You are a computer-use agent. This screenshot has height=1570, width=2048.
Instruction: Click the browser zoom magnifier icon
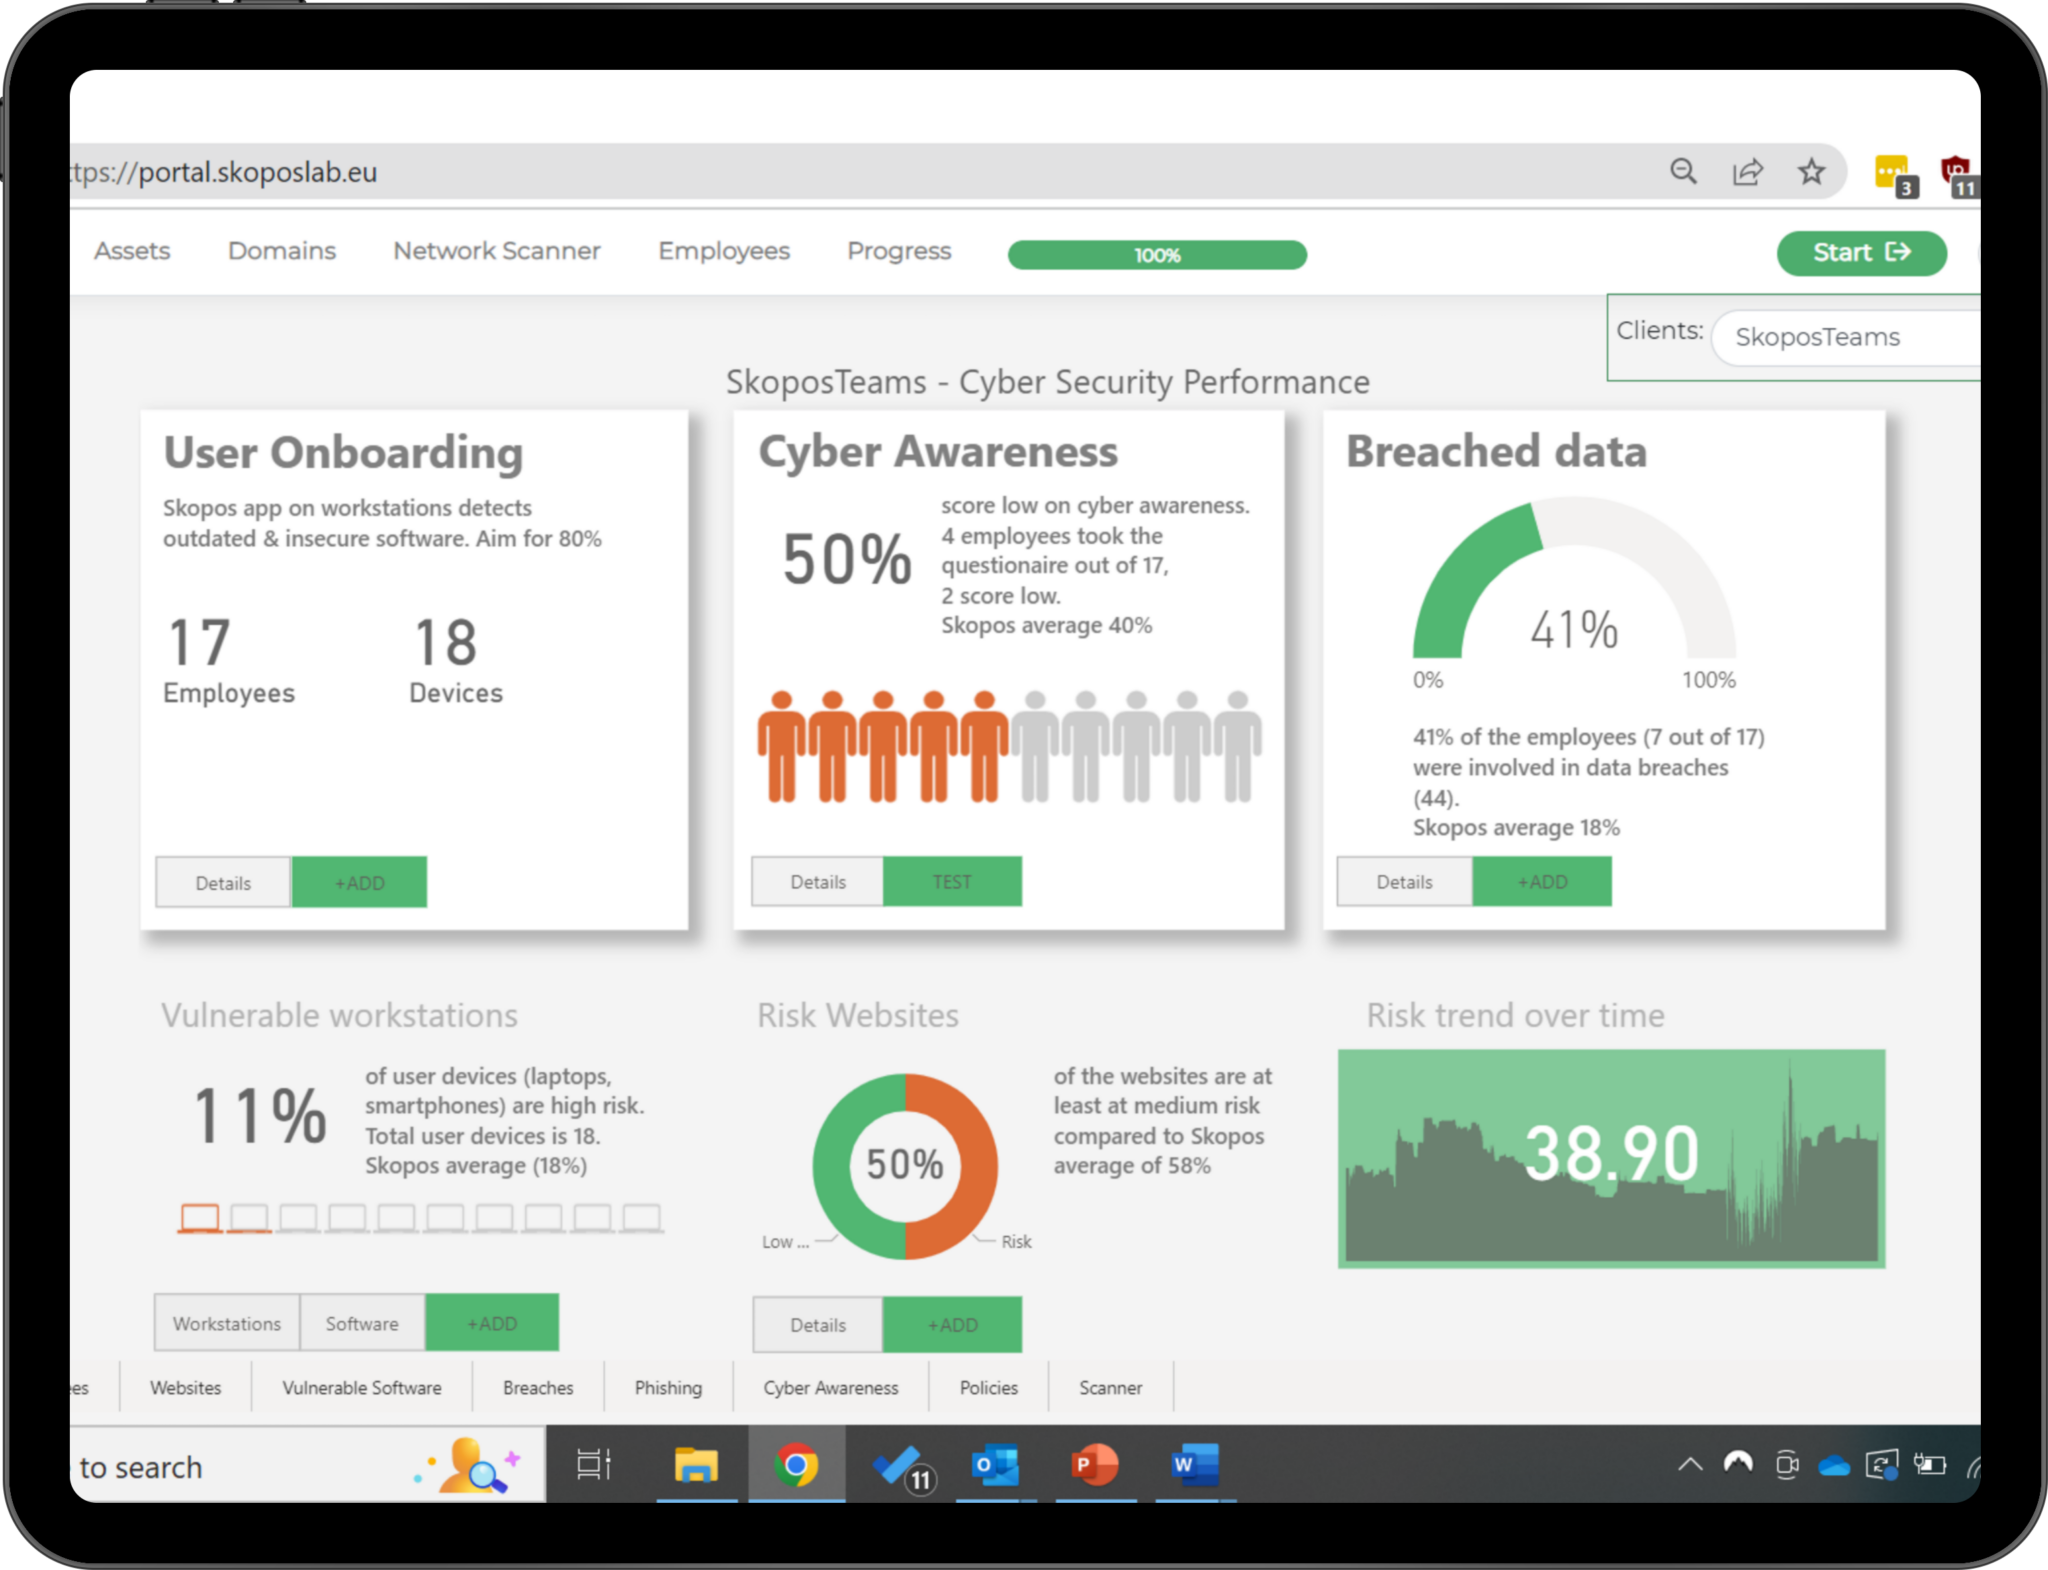pos(1683,172)
